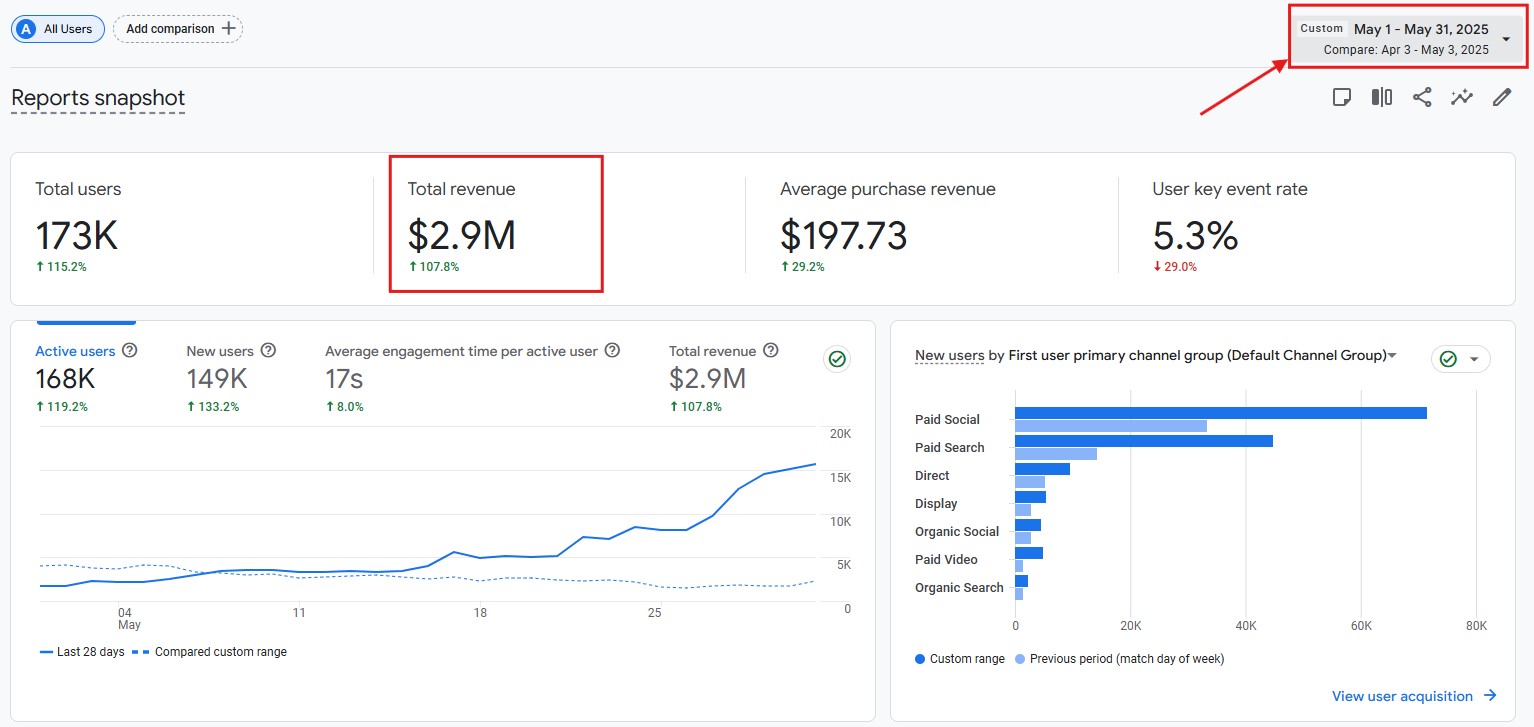Toggle the Last 28 days legend series

(x=82, y=652)
